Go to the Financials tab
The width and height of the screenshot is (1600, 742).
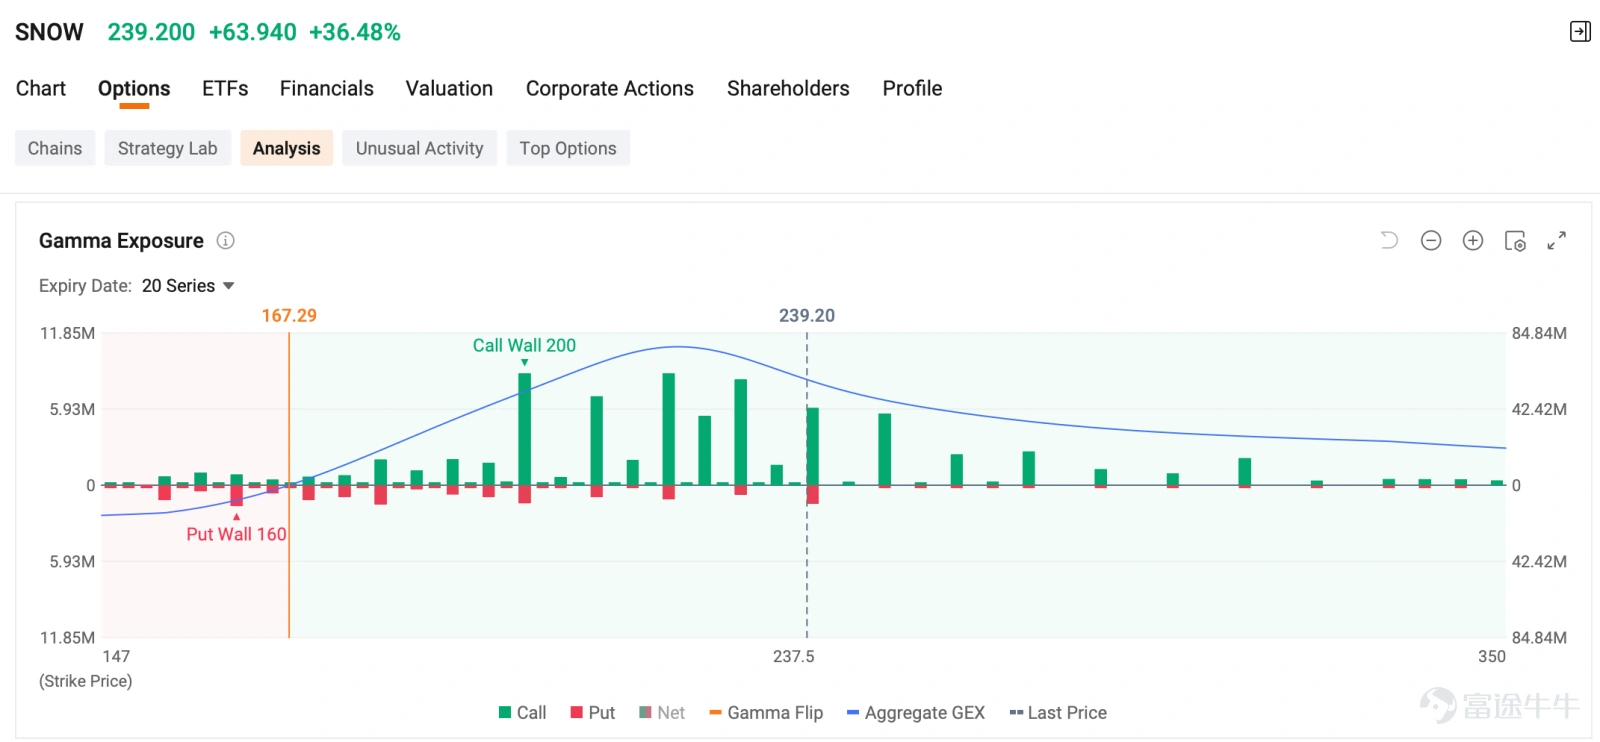pos(327,88)
